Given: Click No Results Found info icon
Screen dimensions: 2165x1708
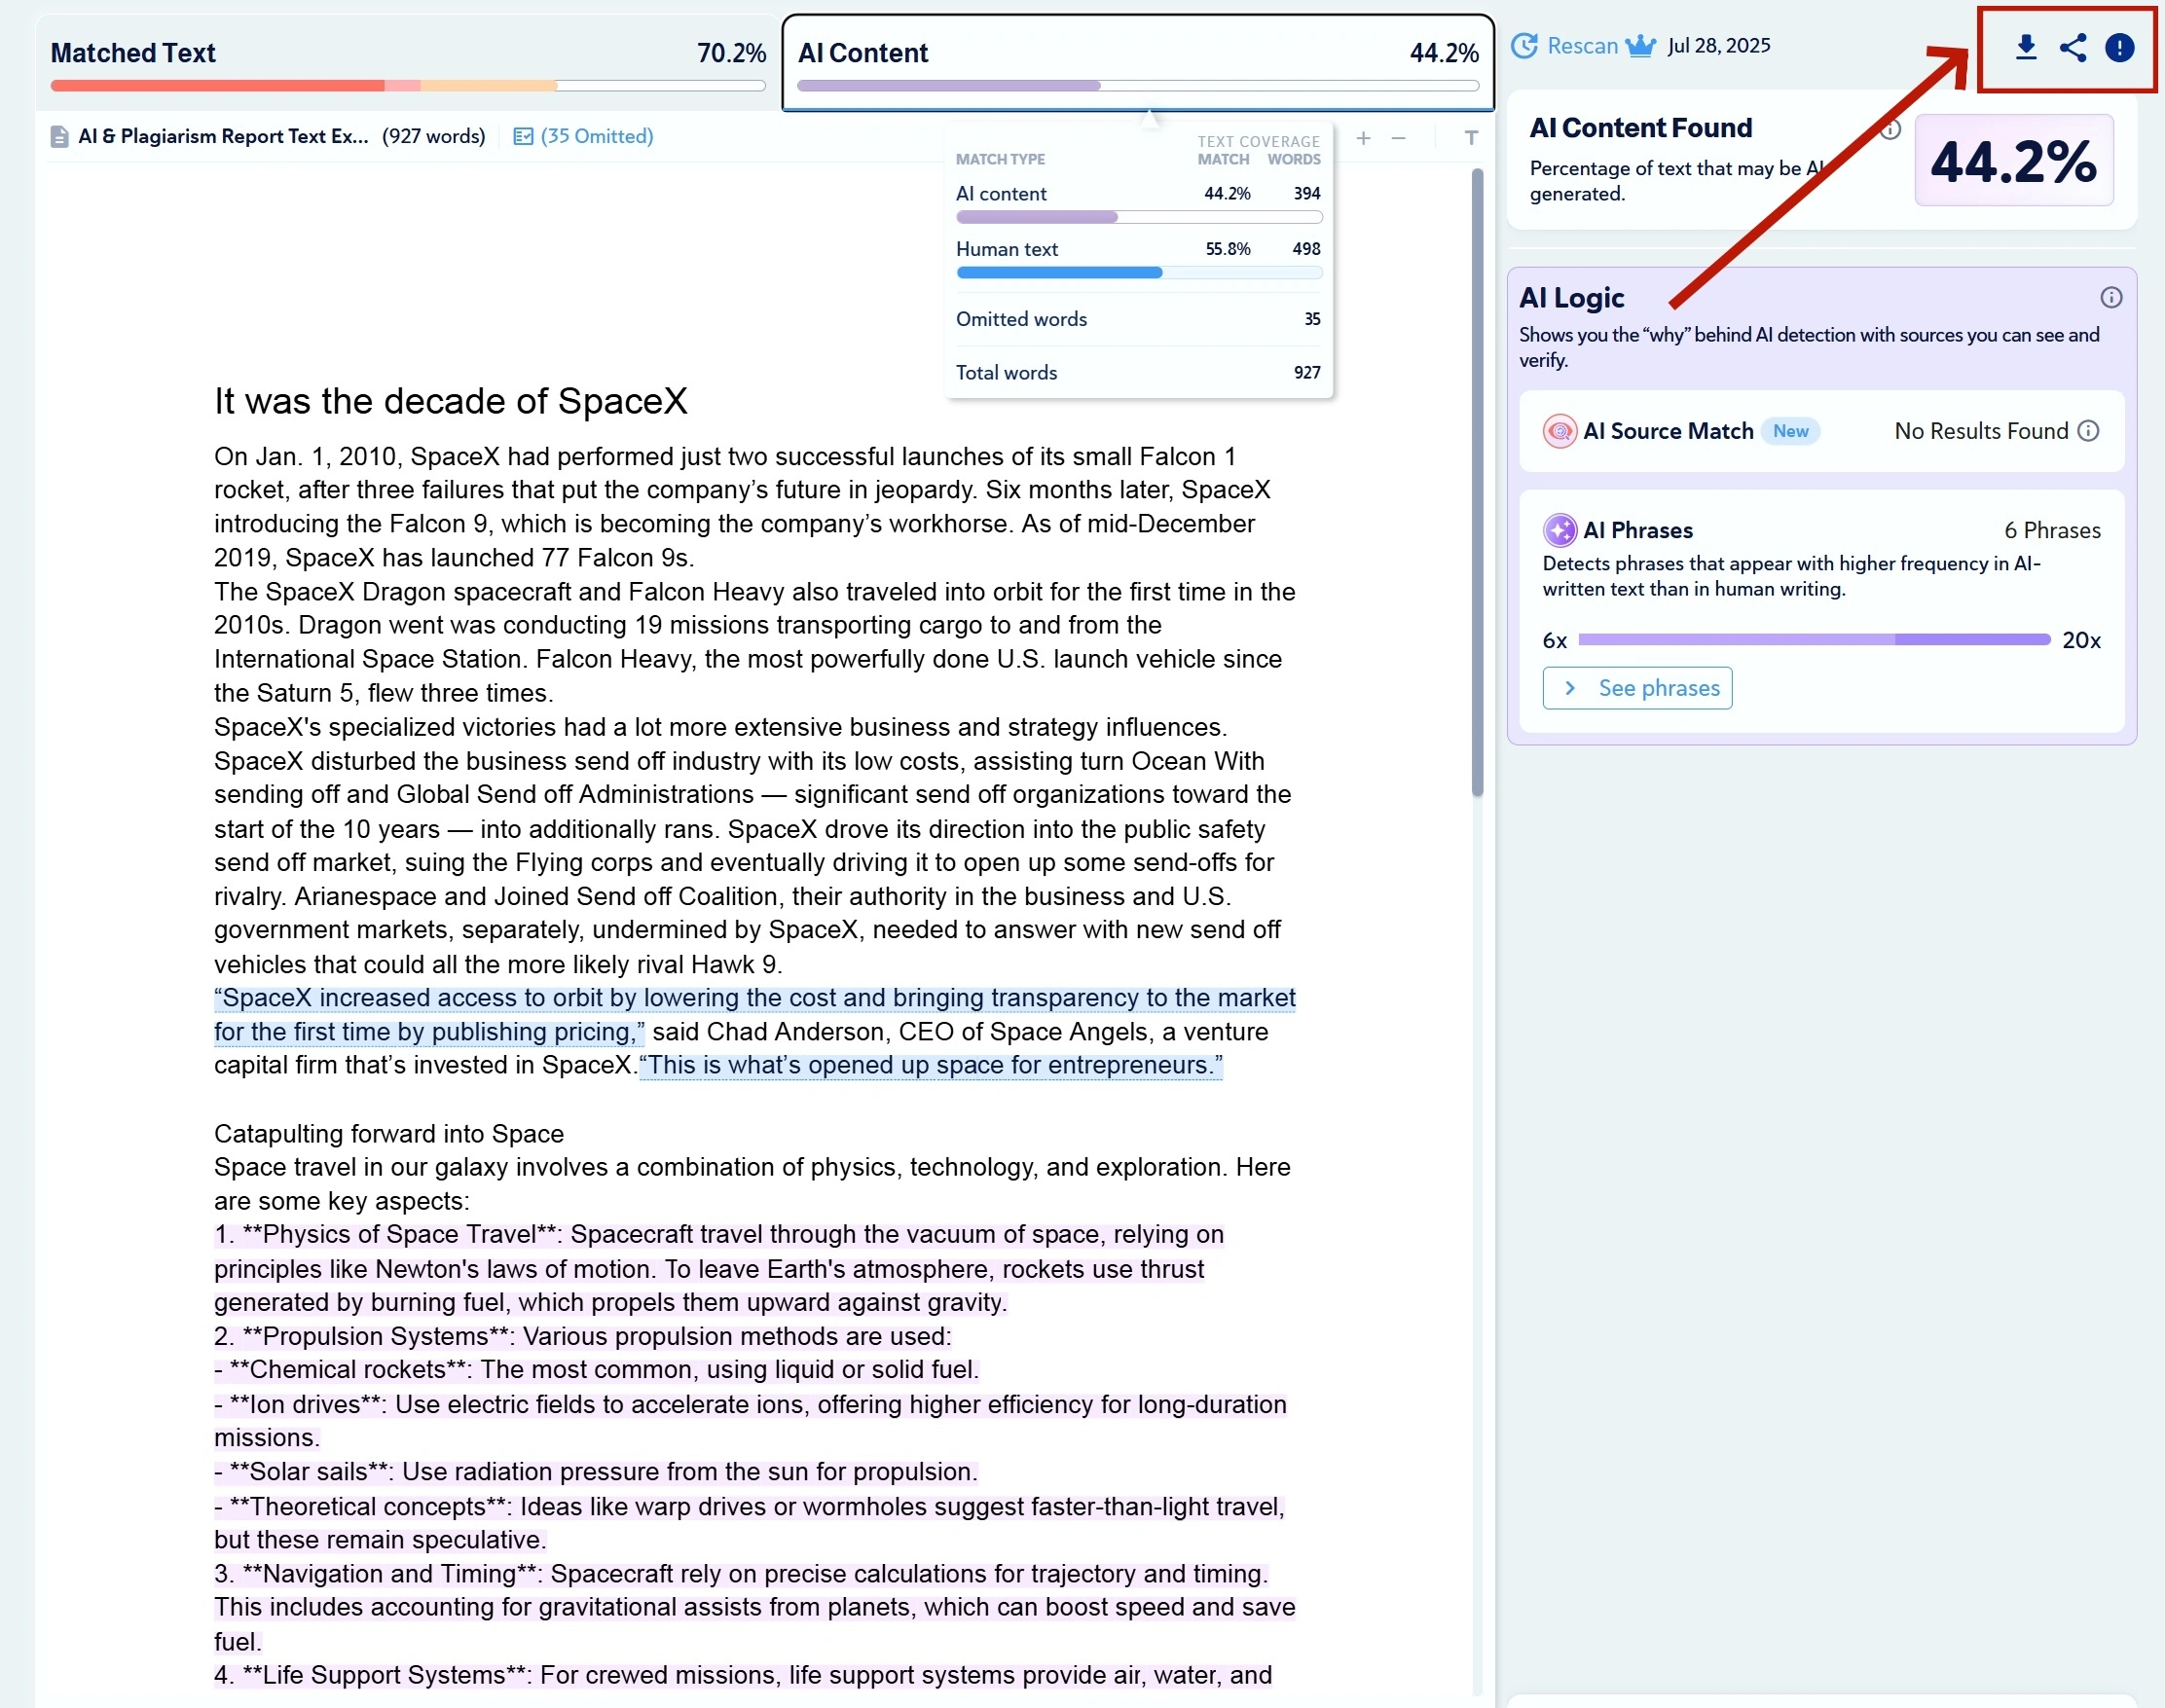Looking at the screenshot, I should coord(2088,431).
